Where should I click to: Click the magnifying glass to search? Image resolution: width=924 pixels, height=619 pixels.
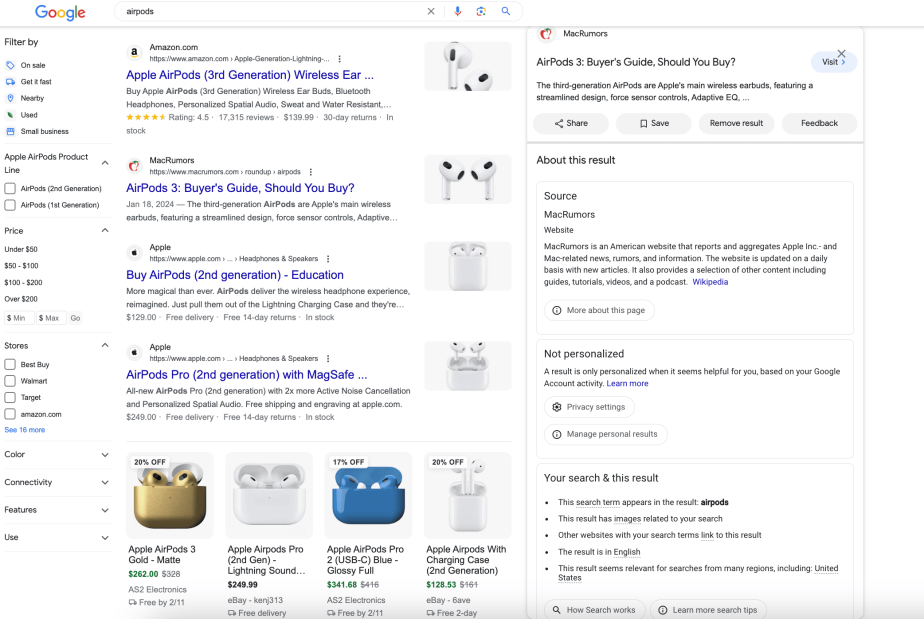(506, 11)
